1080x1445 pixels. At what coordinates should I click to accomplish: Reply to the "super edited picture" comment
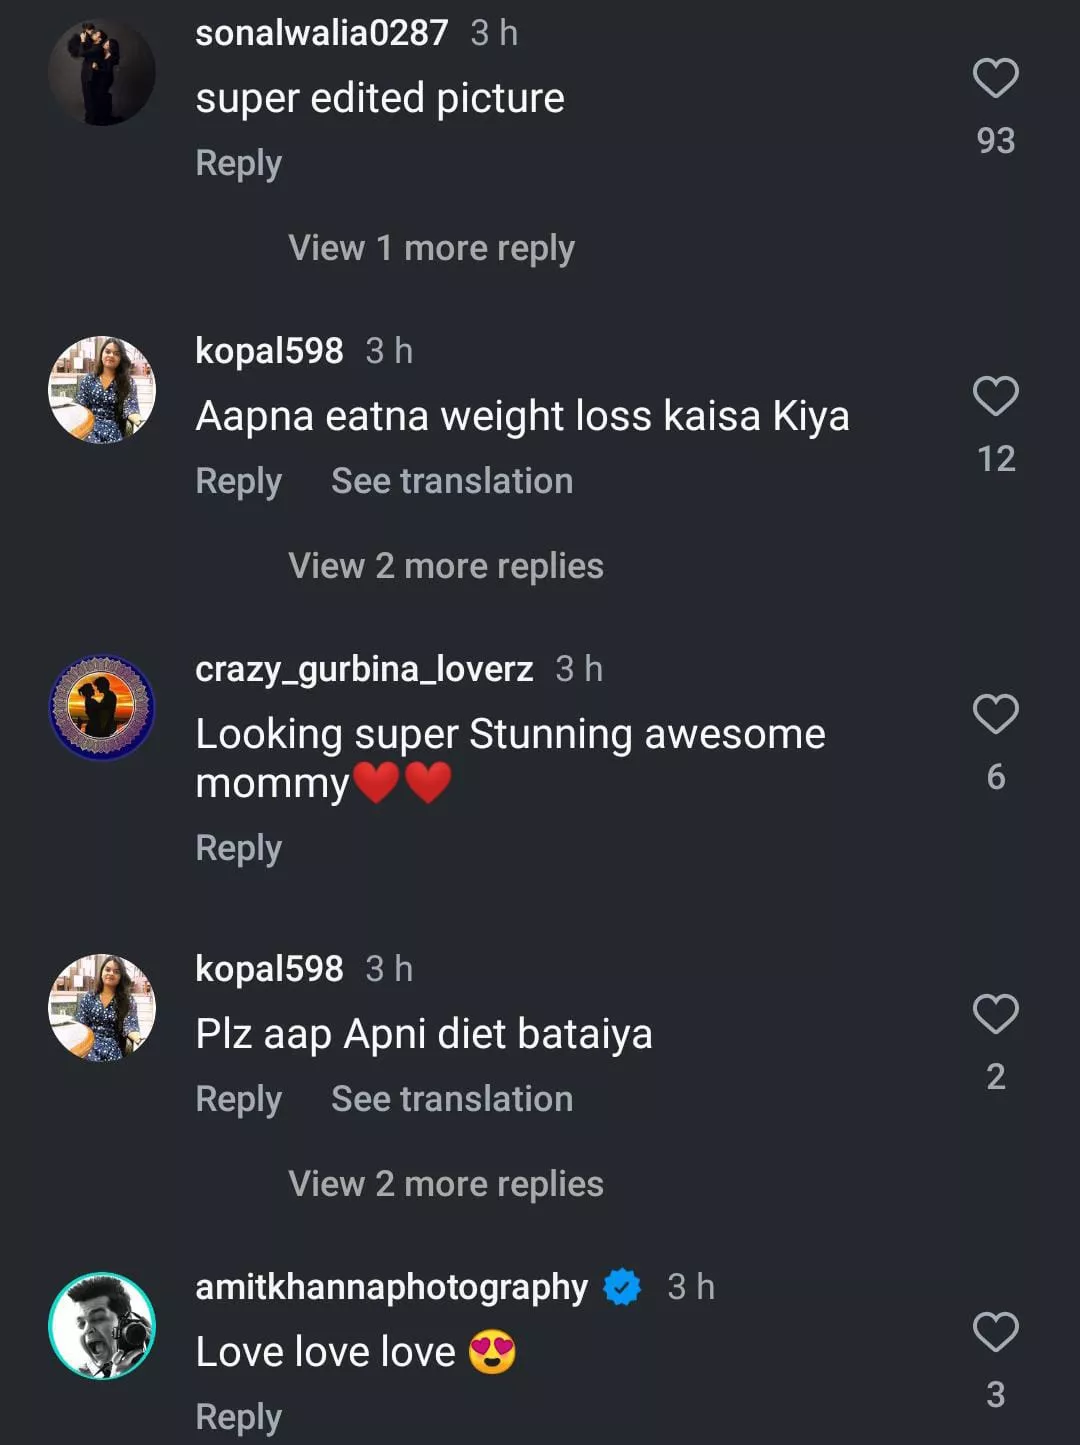(238, 163)
